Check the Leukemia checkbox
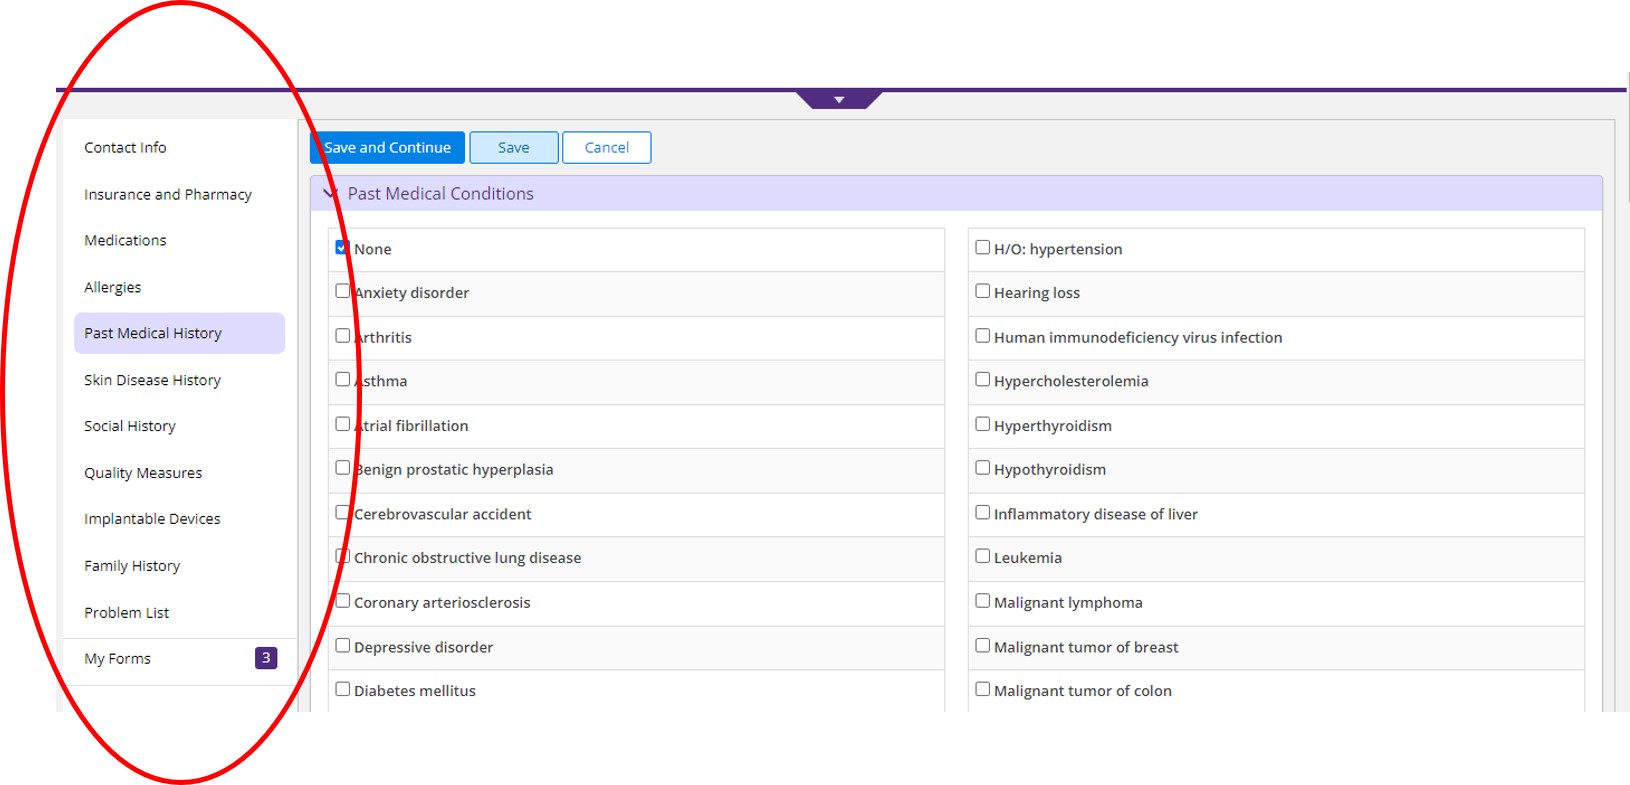Image resolution: width=1630 pixels, height=785 pixels. pos(982,556)
